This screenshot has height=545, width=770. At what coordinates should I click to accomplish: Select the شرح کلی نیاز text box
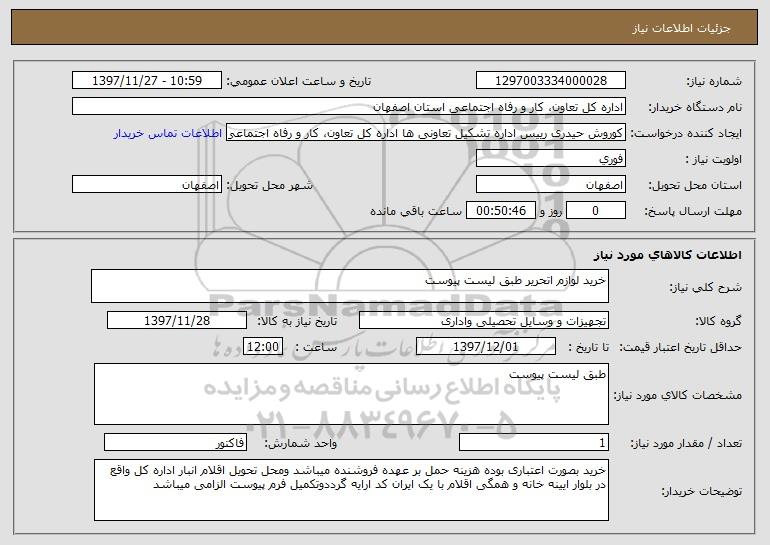coord(350,286)
